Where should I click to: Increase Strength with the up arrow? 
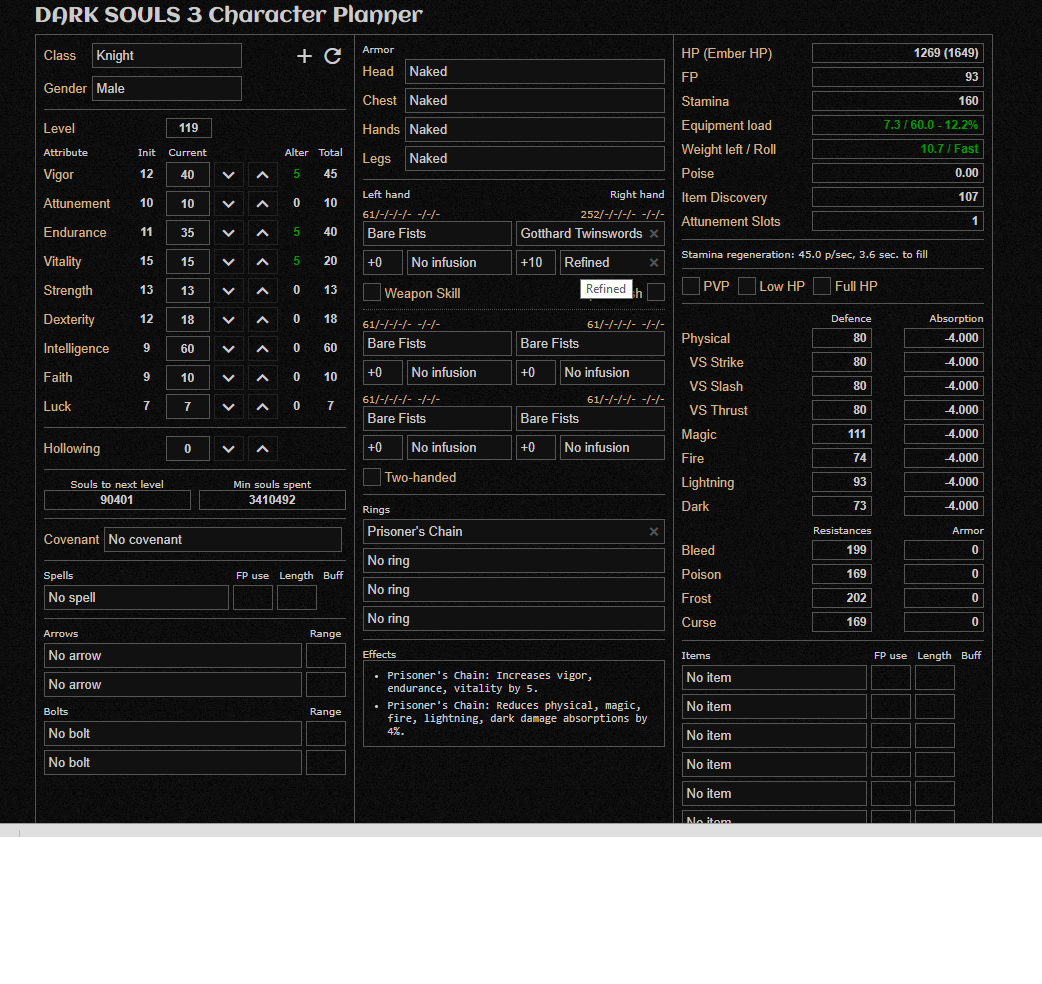262,290
